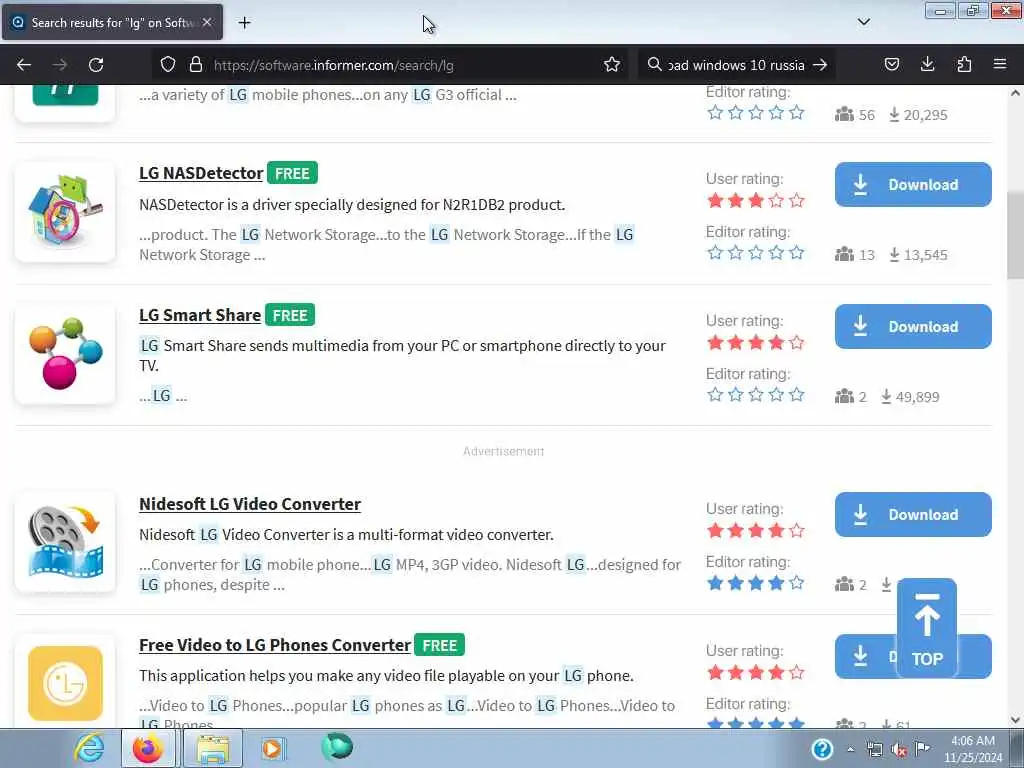The width and height of the screenshot is (1024, 768).
Task: Reload the current page
Action: click(96, 65)
